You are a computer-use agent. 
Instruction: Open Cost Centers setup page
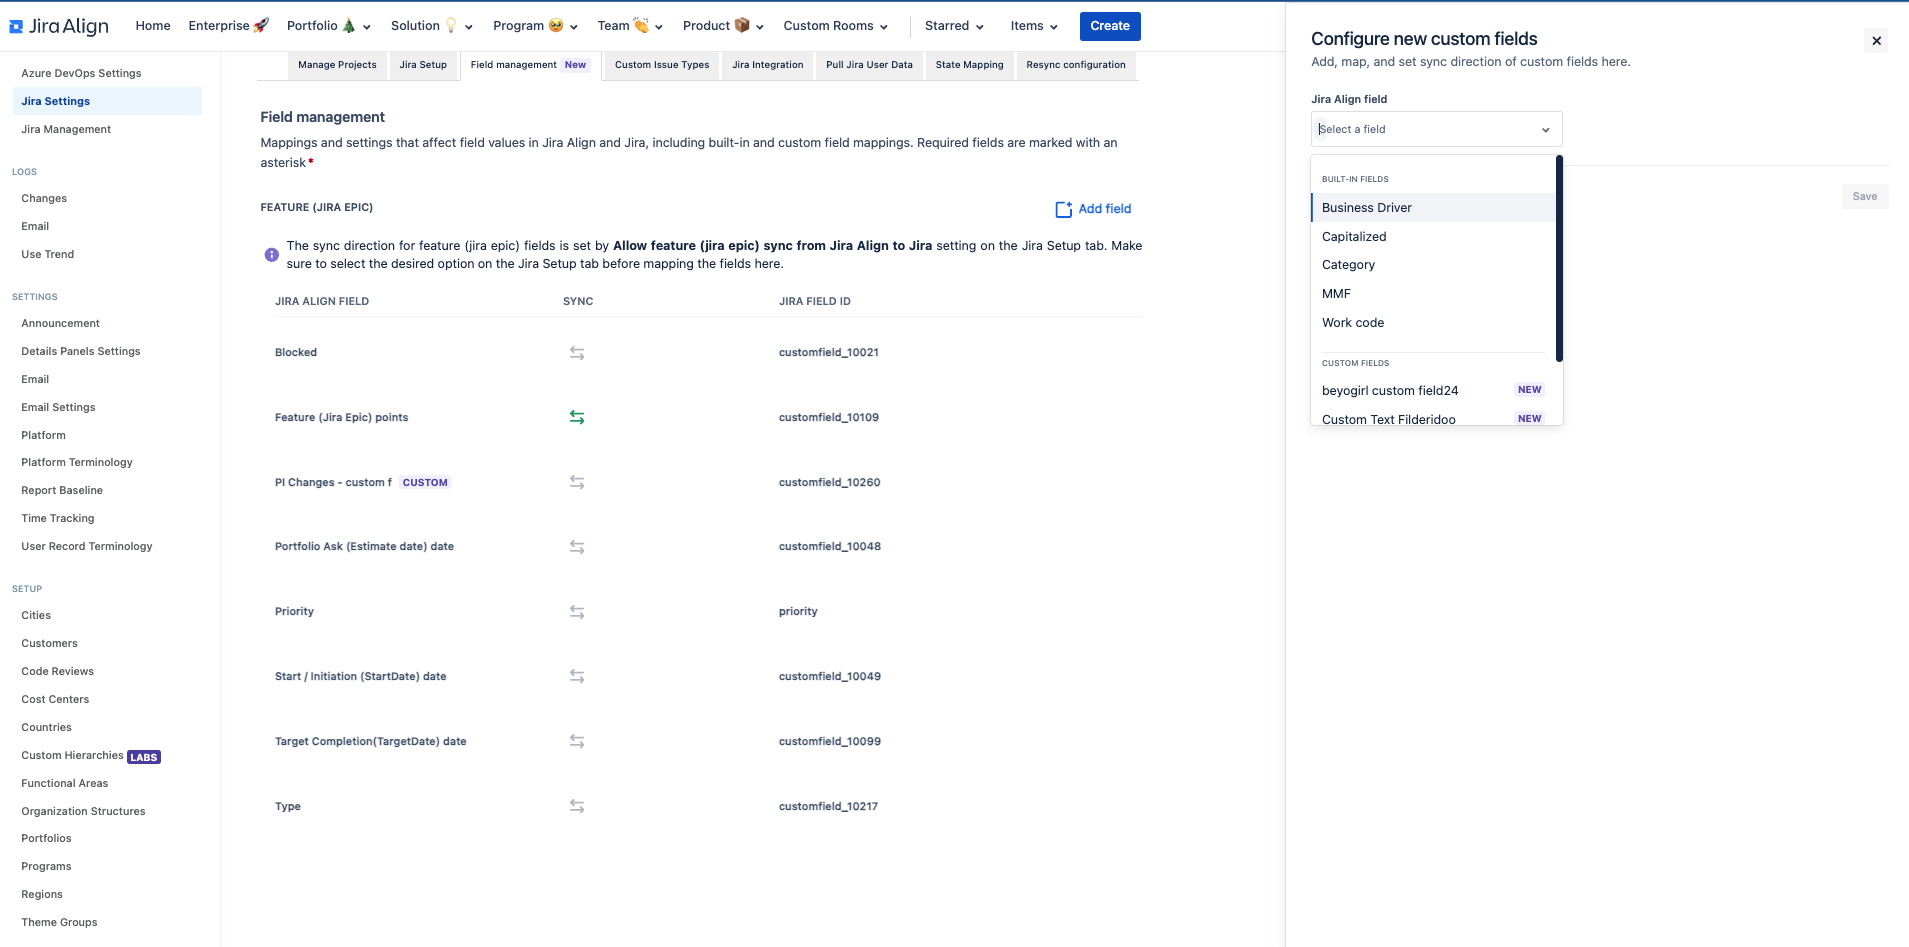pyautogui.click(x=55, y=699)
